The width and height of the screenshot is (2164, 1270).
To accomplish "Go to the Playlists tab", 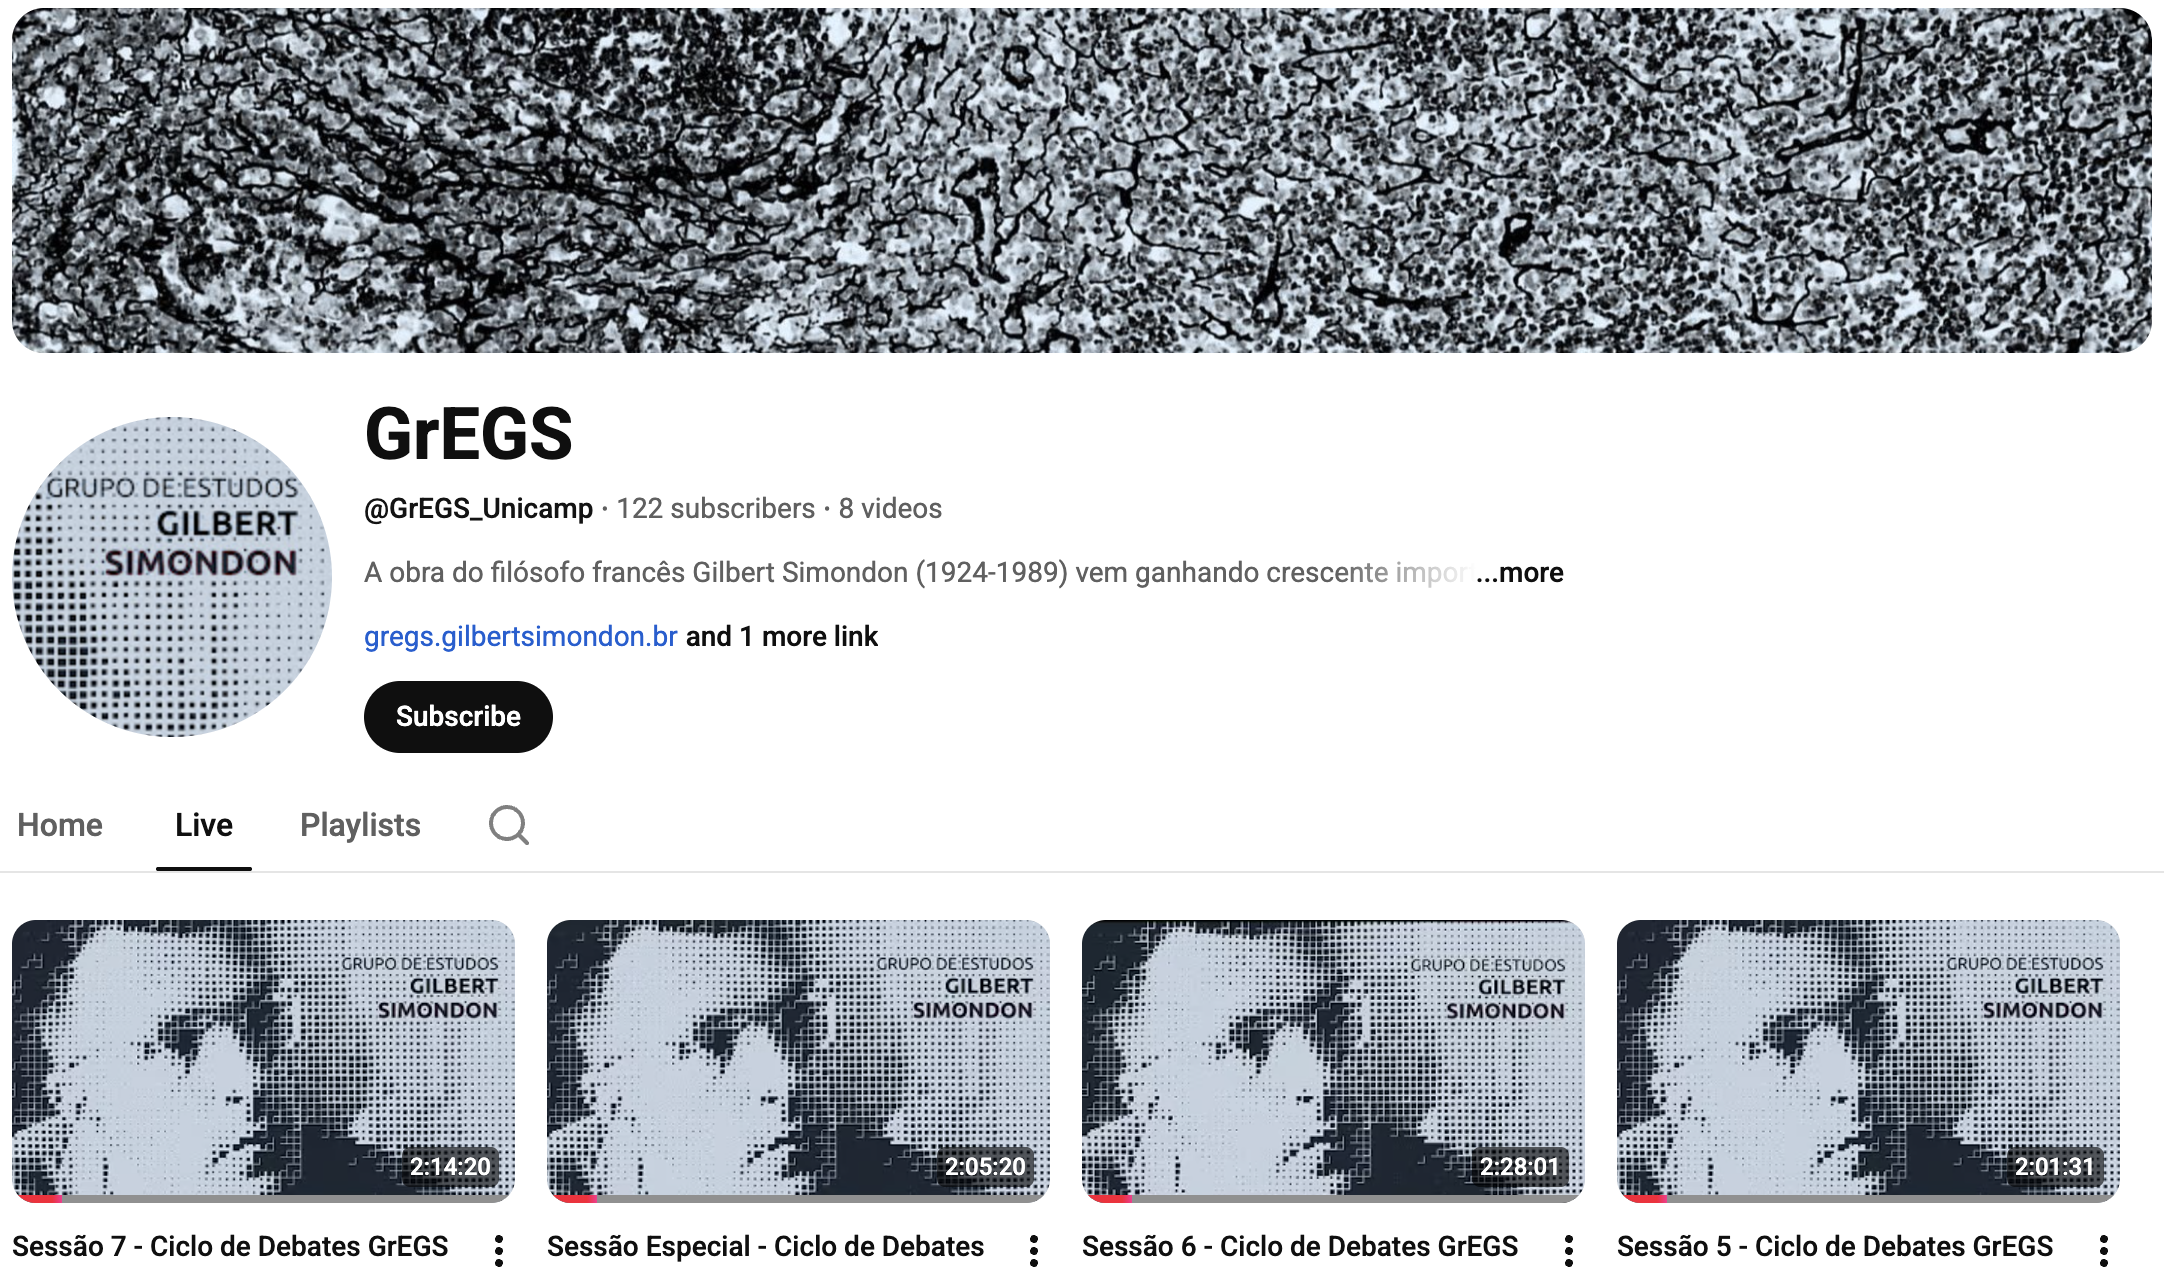I will coord(360,825).
